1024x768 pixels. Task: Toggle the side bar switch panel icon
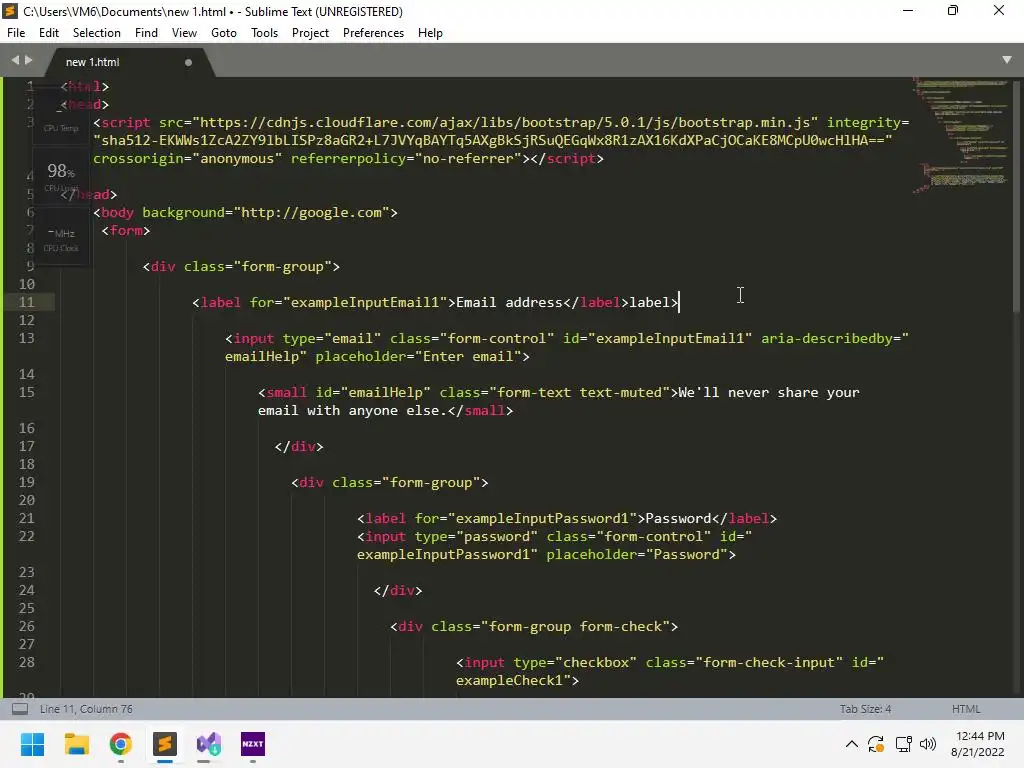(x=20, y=709)
